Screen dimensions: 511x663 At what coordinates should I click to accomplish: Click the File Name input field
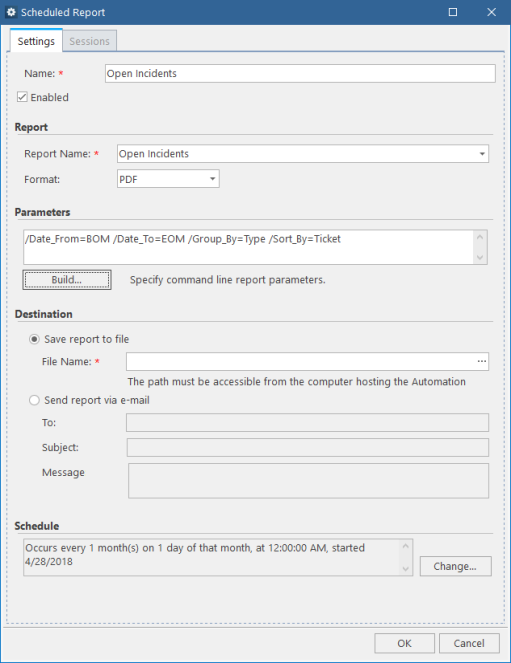tap(301, 362)
